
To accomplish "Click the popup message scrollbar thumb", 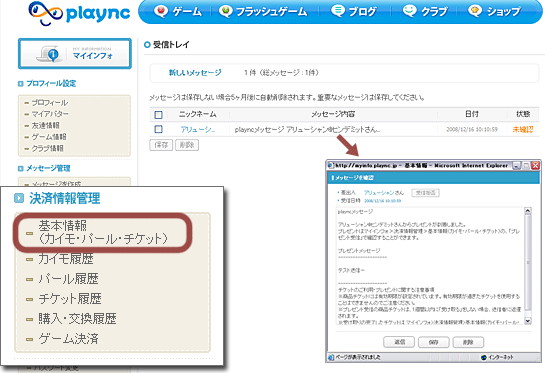I will [x=528, y=263].
